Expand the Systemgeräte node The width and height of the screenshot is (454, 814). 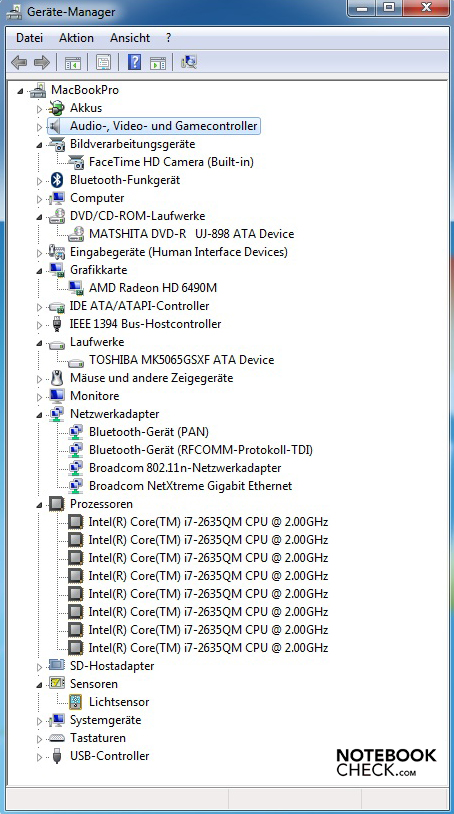coord(40,721)
